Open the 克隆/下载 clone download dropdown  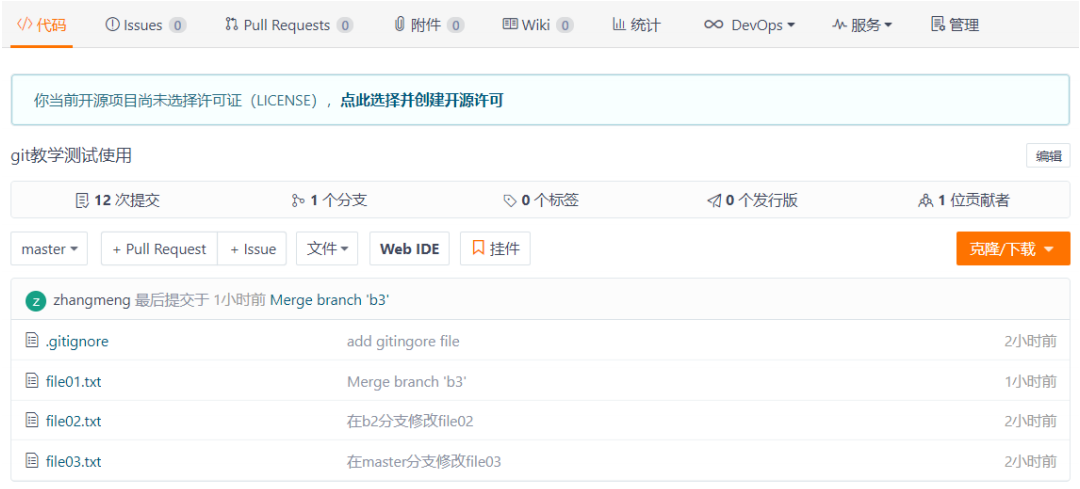pyautogui.click(x=1012, y=249)
